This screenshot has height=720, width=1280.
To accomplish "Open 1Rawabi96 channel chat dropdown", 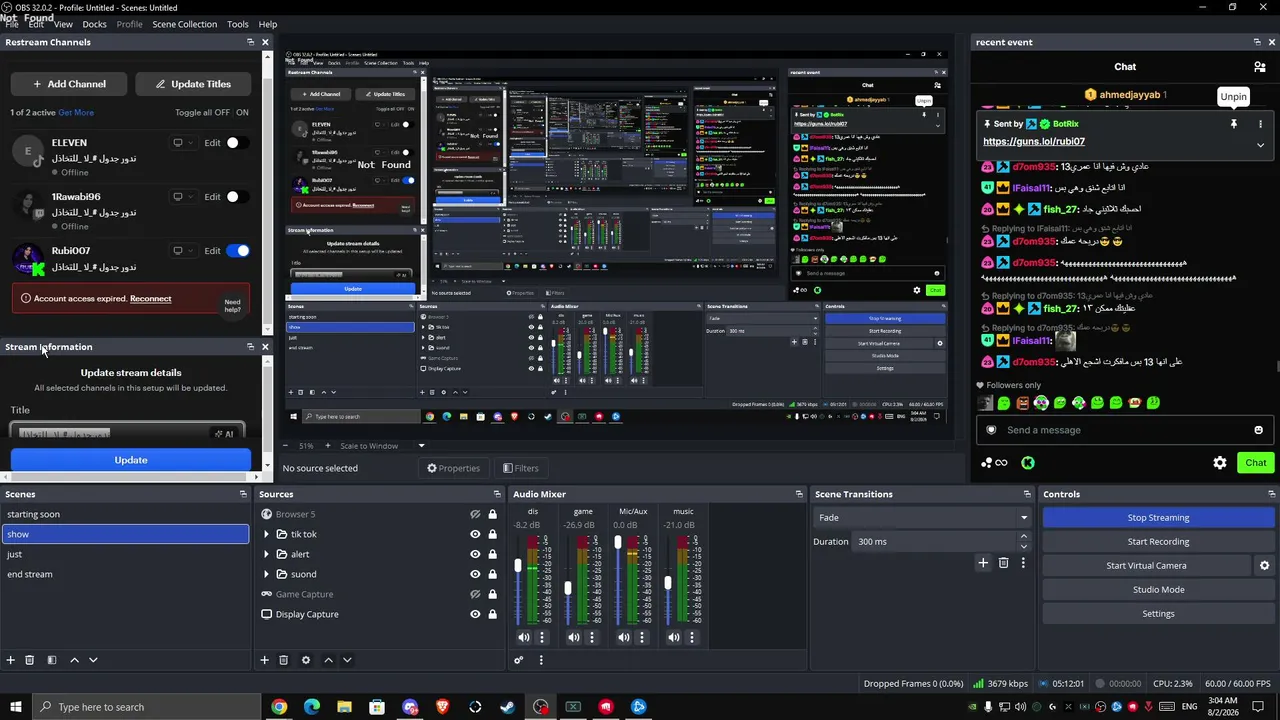I will click(182, 197).
